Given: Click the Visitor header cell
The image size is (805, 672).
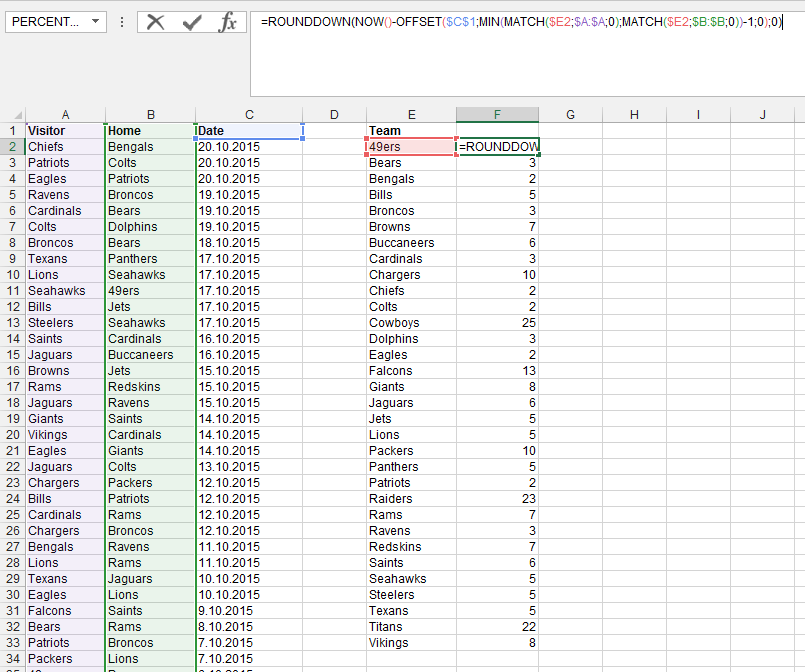Looking at the screenshot, I should click(x=65, y=131).
